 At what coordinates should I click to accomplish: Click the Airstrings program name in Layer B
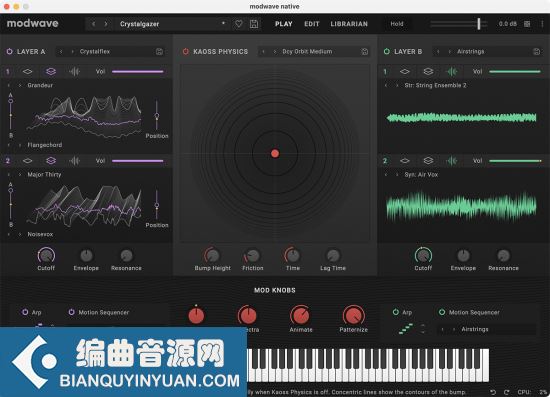pos(471,52)
